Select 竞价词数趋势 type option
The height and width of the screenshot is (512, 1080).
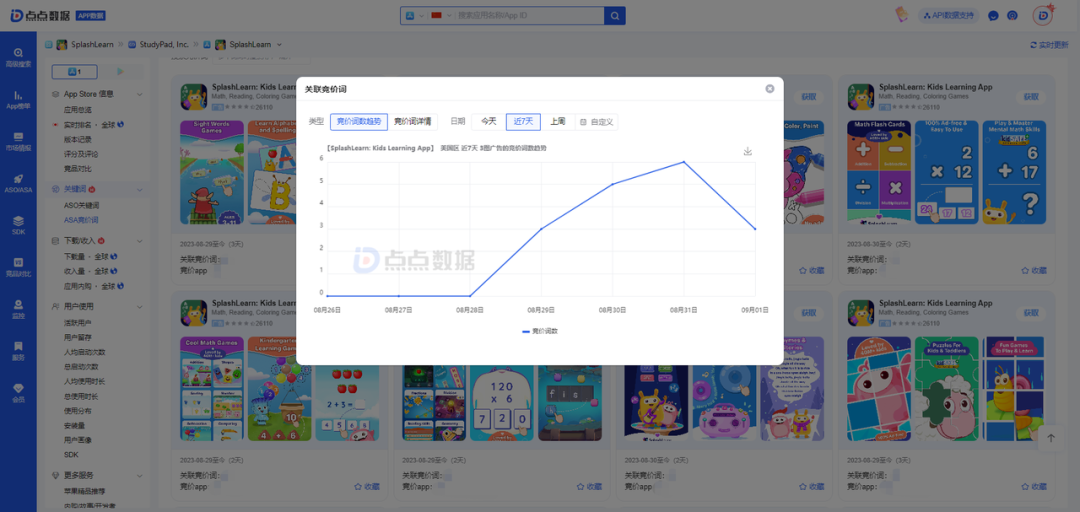(x=359, y=122)
